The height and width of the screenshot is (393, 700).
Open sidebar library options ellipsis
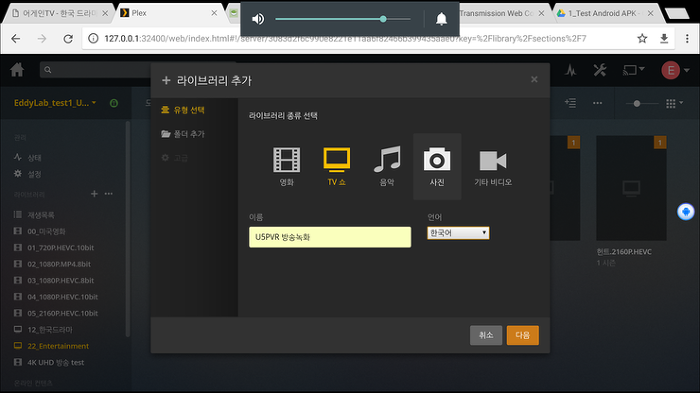coord(108,194)
